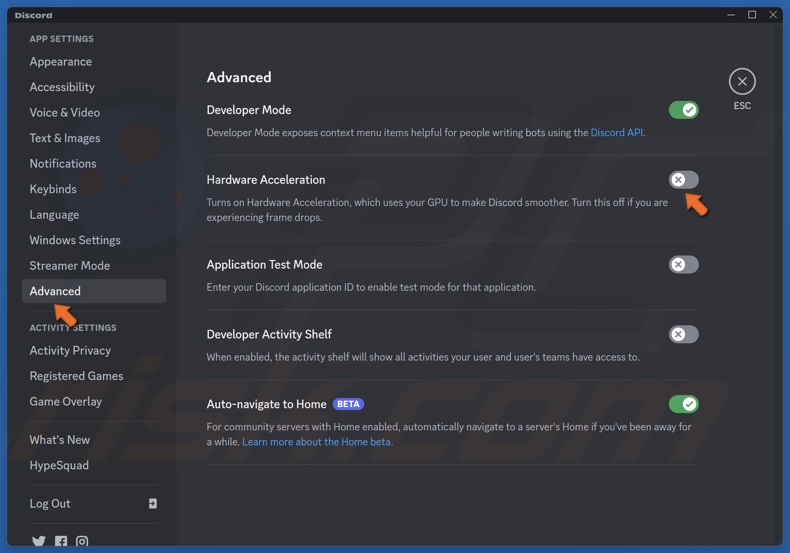Open the Appearance settings
This screenshot has height=553, width=790.
click(x=94, y=61)
